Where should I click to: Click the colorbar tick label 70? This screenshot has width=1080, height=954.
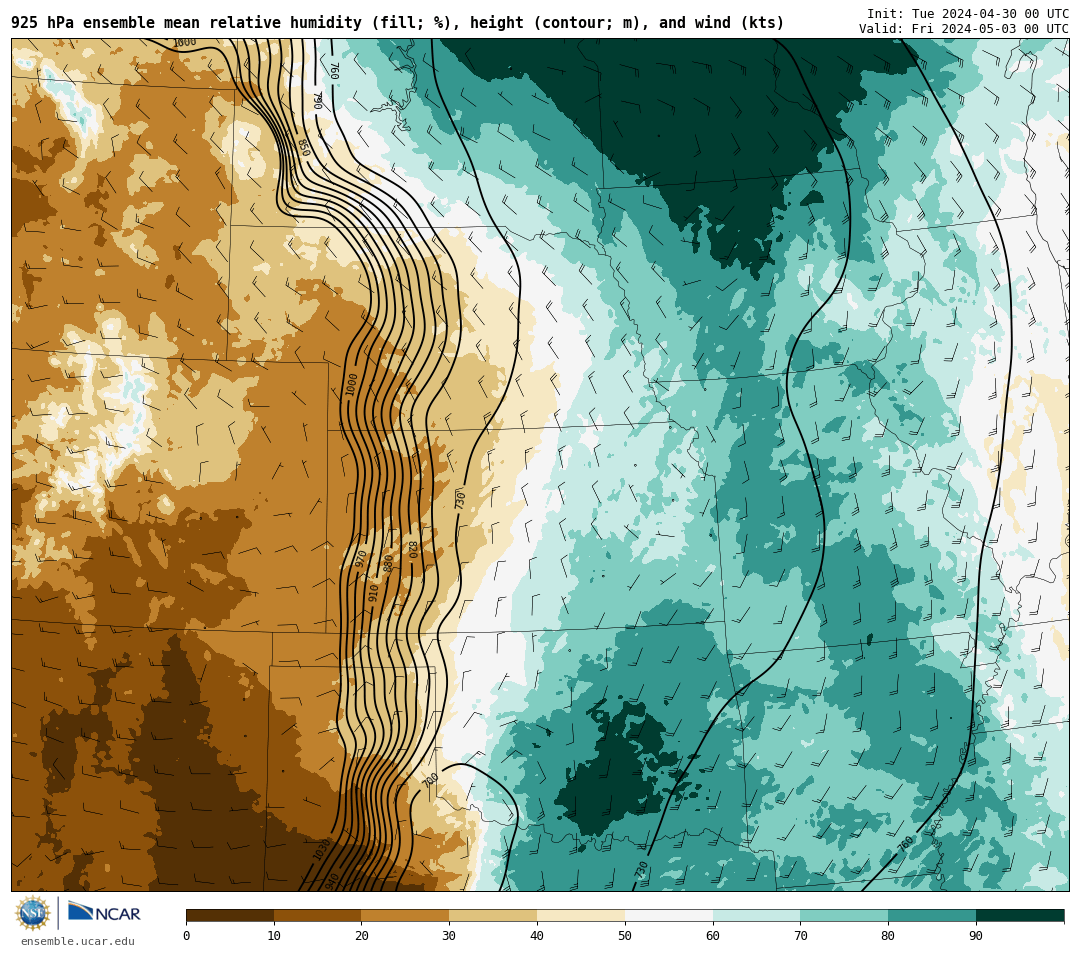pos(800,935)
